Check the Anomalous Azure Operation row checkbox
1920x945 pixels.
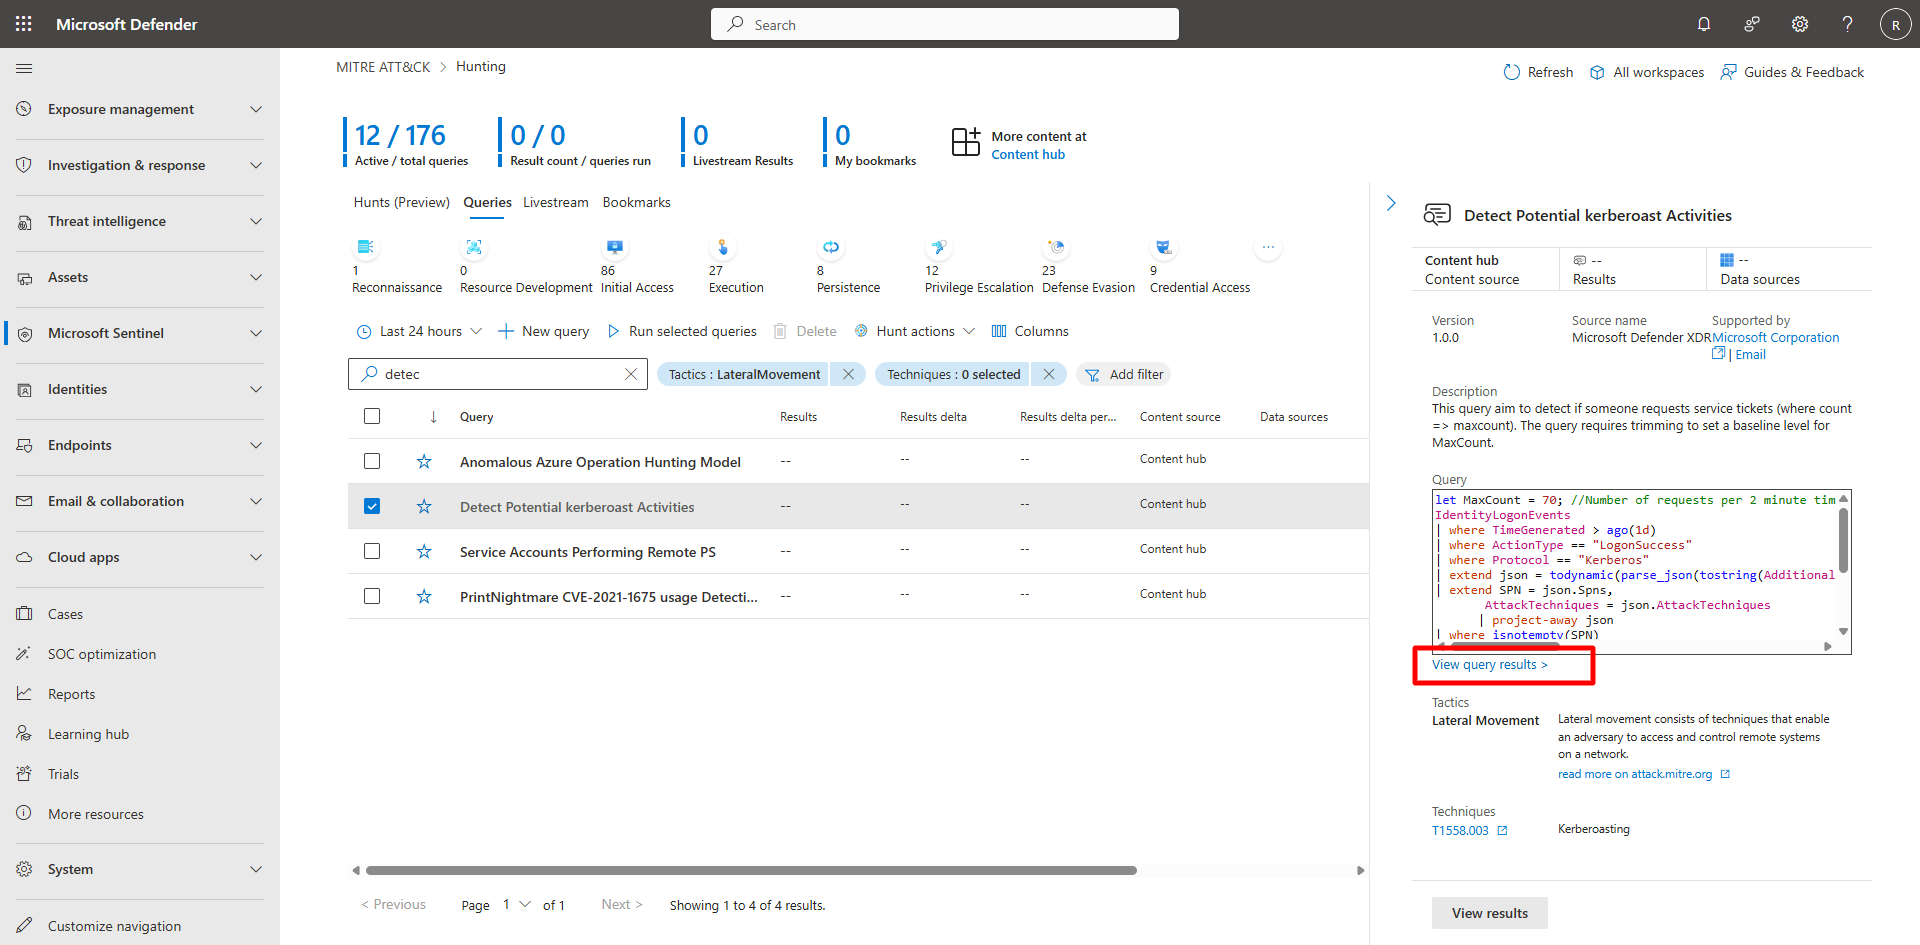pyautogui.click(x=372, y=461)
